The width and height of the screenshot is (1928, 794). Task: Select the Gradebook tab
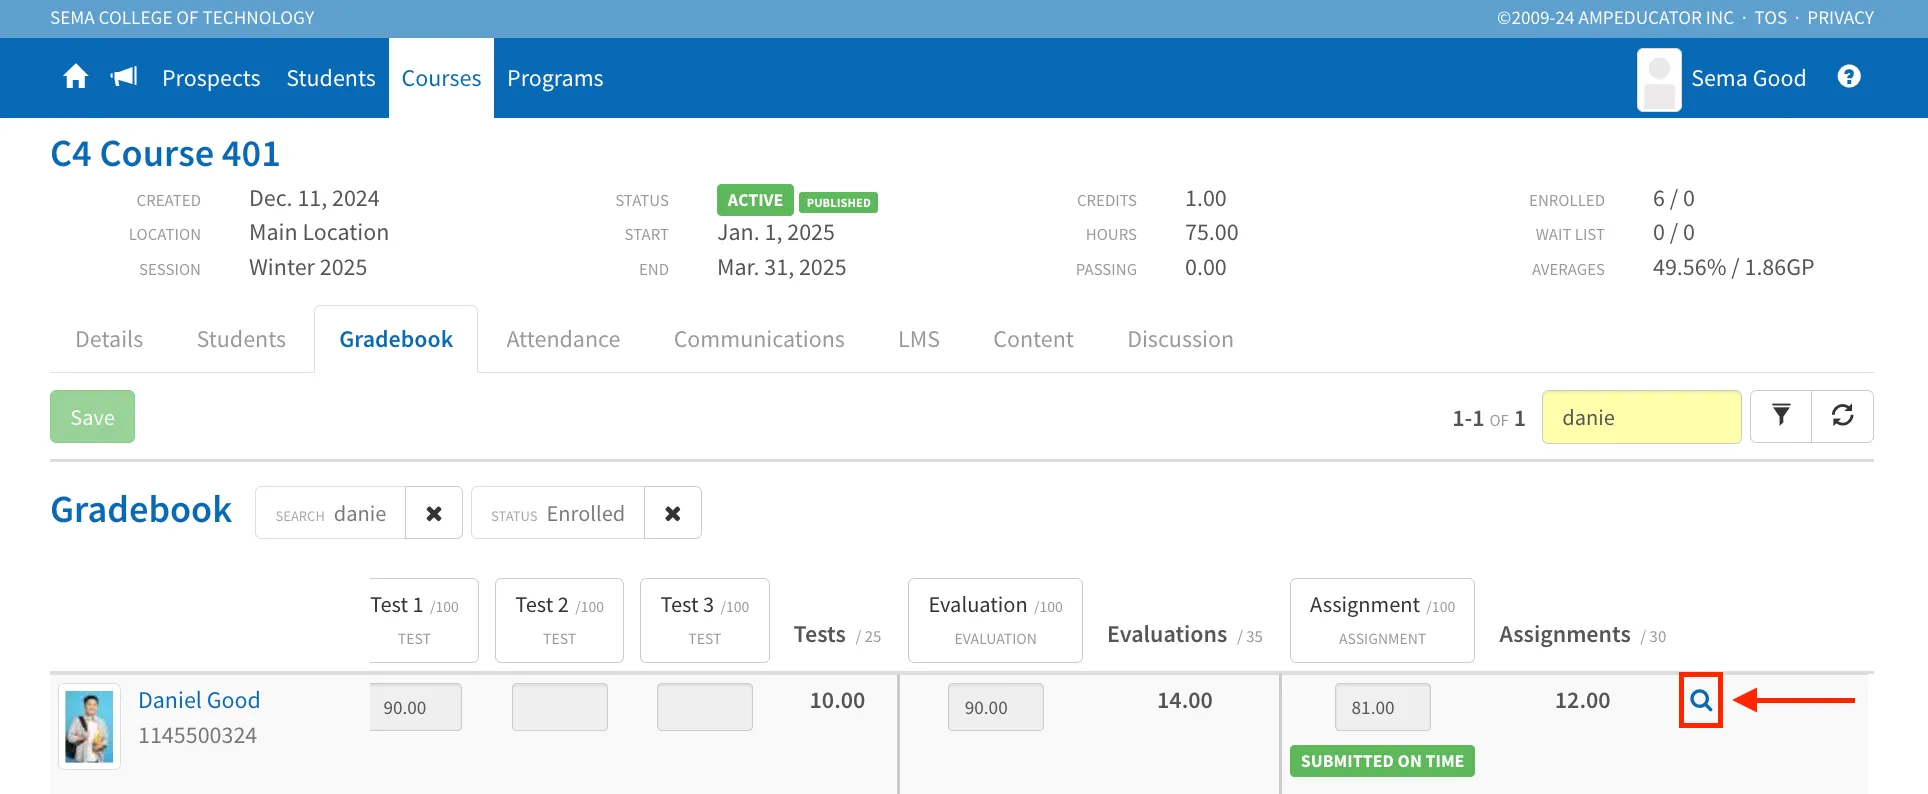pos(396,339)
